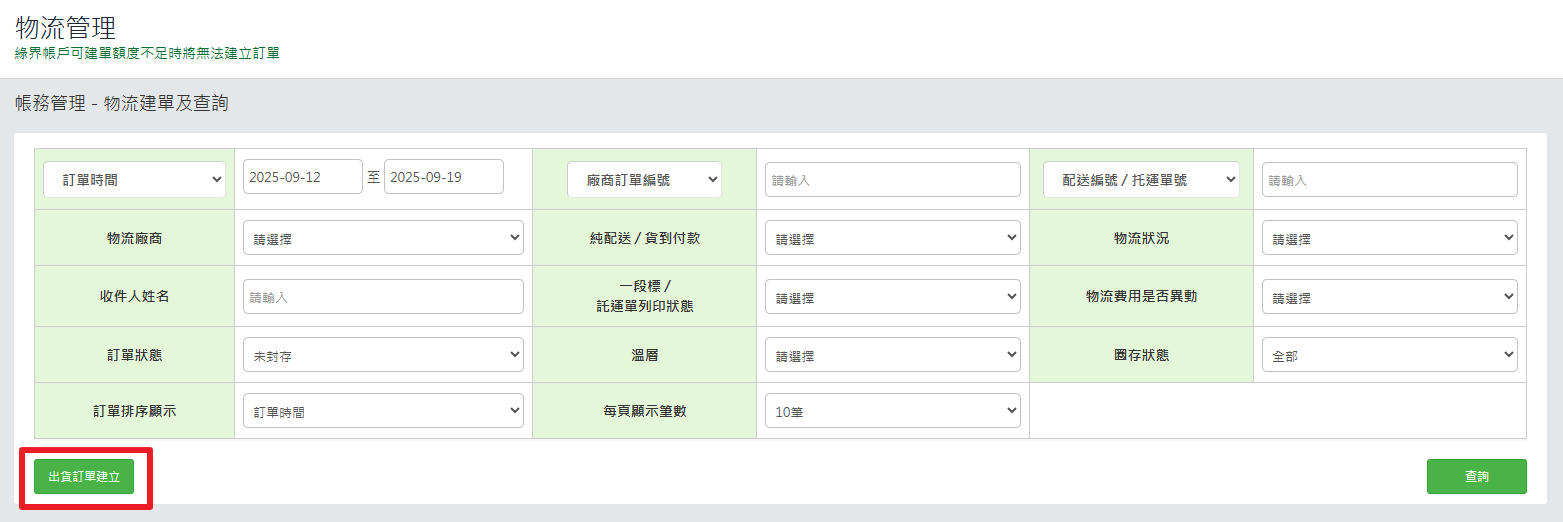Viewport: 1563px width, 522px height.
Task: Open the 一段標 / 託運單列印狀態 dropdown
Action: pos(893,297)
